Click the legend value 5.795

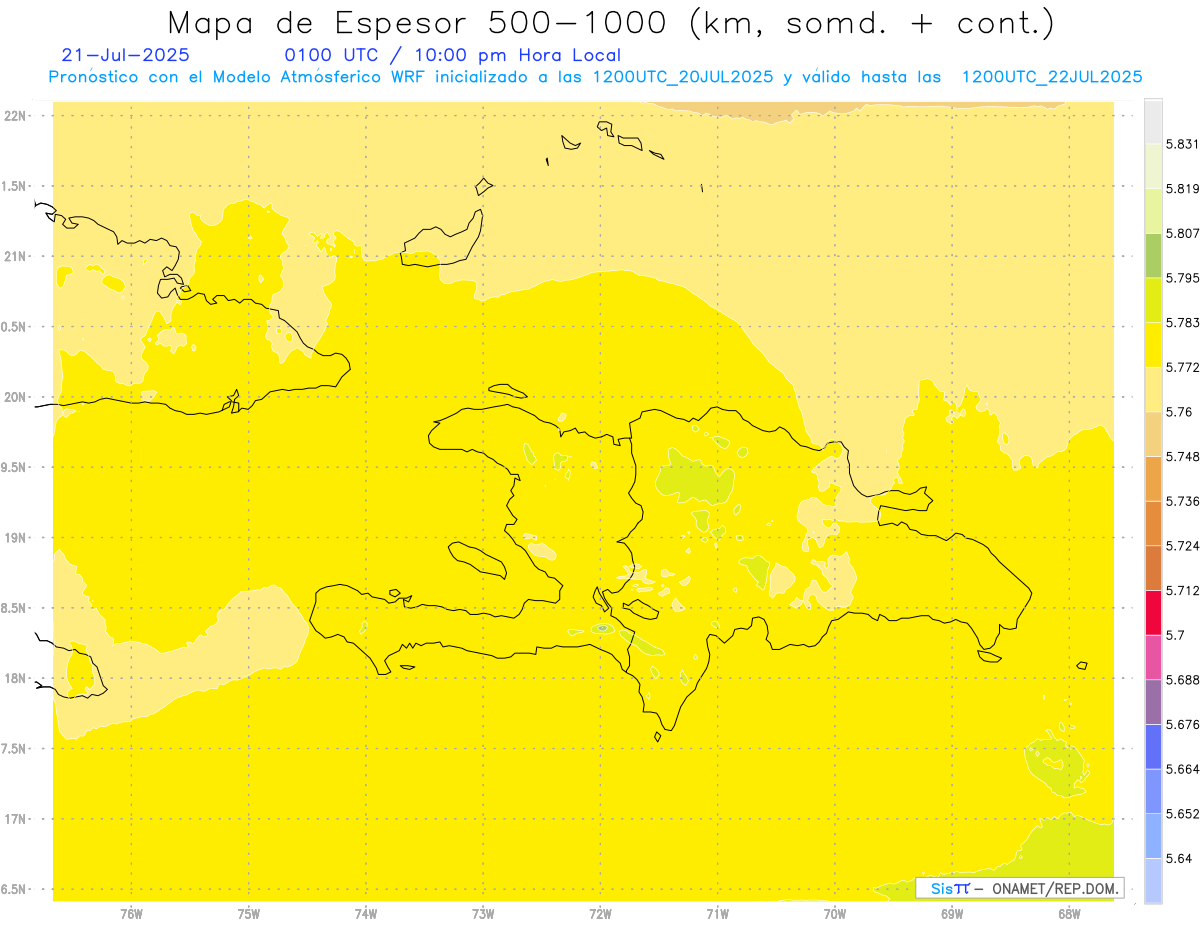coord(1183,278)
